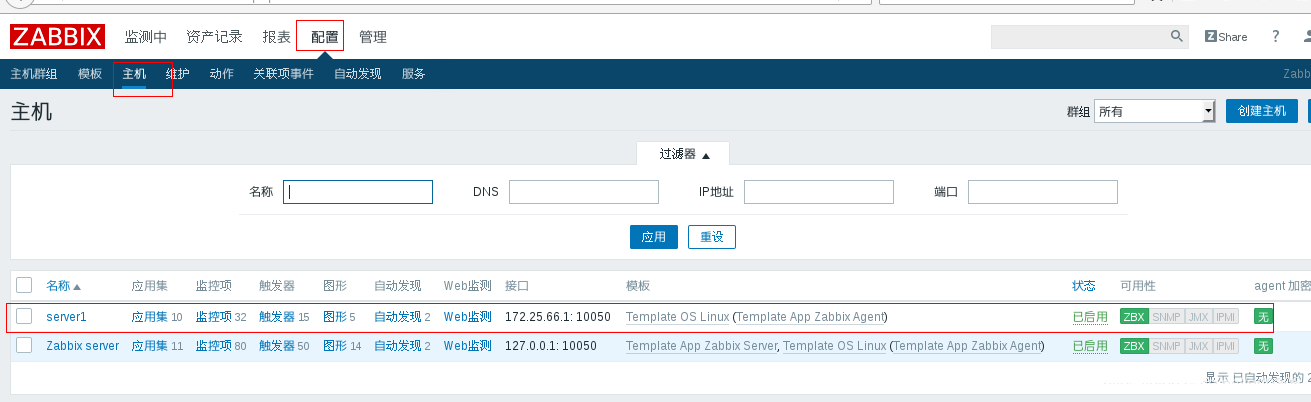1311x402 pixels.
Task: Focus the DNS filter field
Action: pos(584,192)
